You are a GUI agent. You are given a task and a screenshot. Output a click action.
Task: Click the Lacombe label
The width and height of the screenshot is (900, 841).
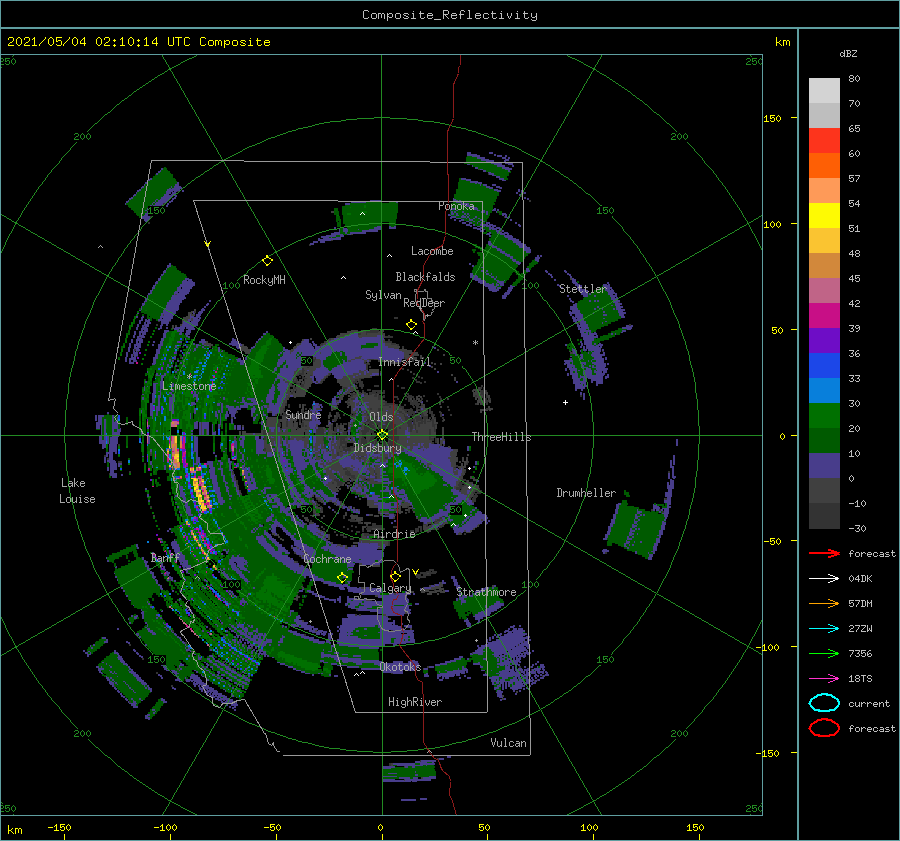(432, 251)
